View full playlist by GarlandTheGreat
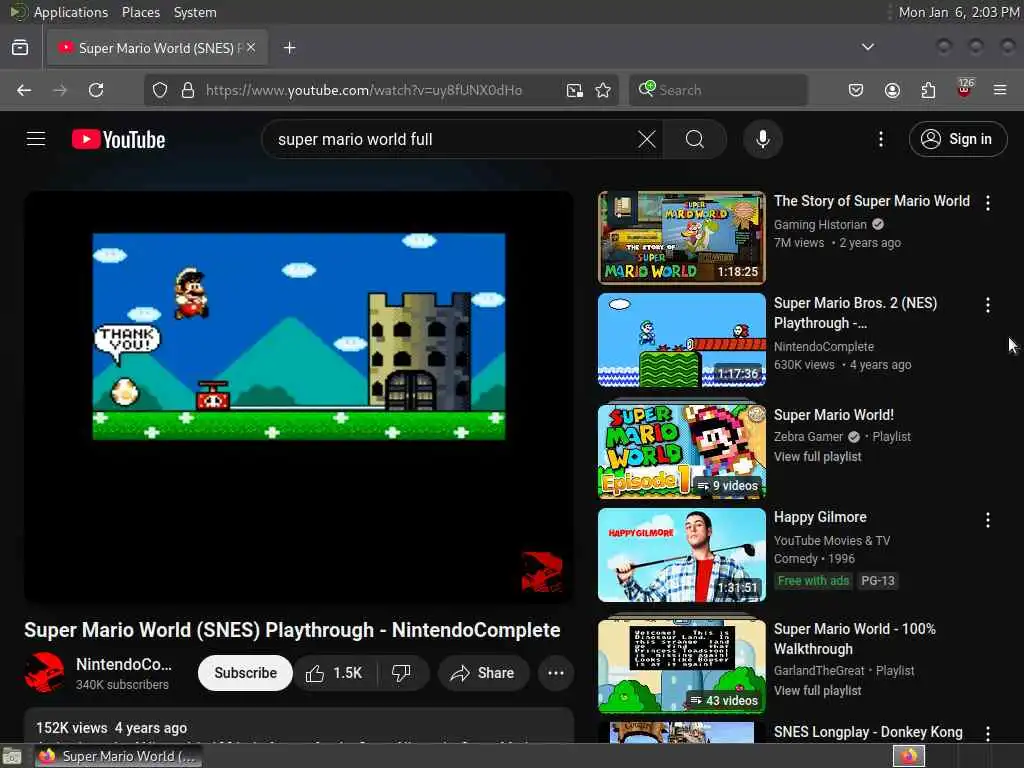This screenshot has width=1024, height=768. (x=818, y=691)
